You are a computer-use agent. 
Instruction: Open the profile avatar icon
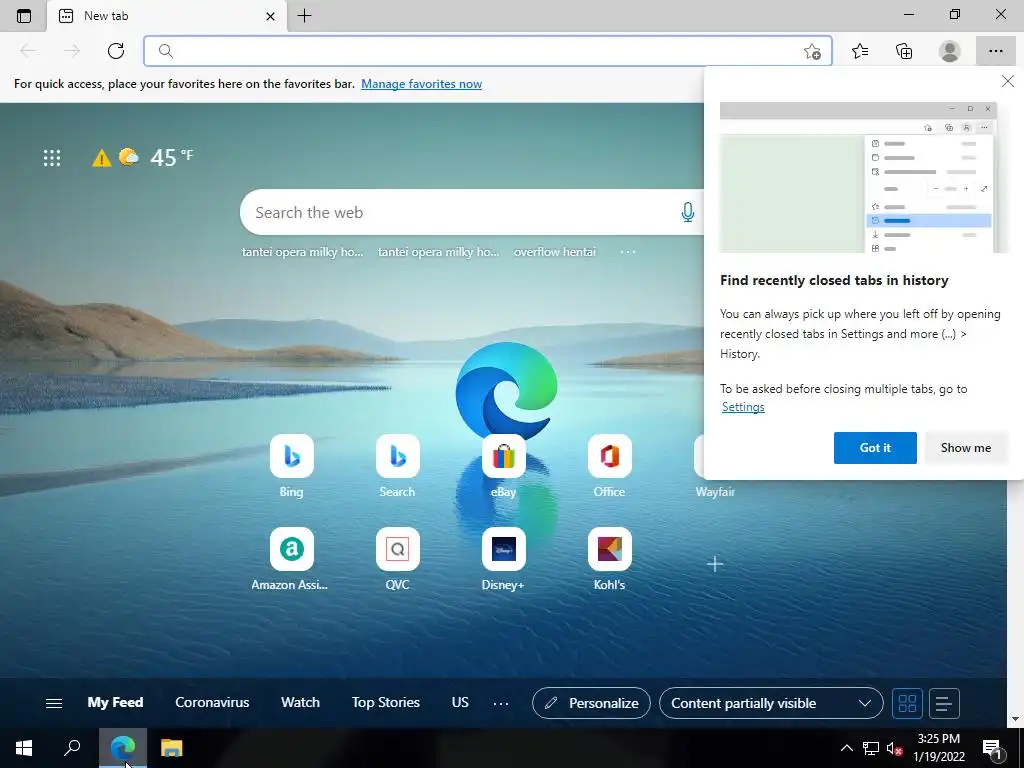[x=950, y=51]
